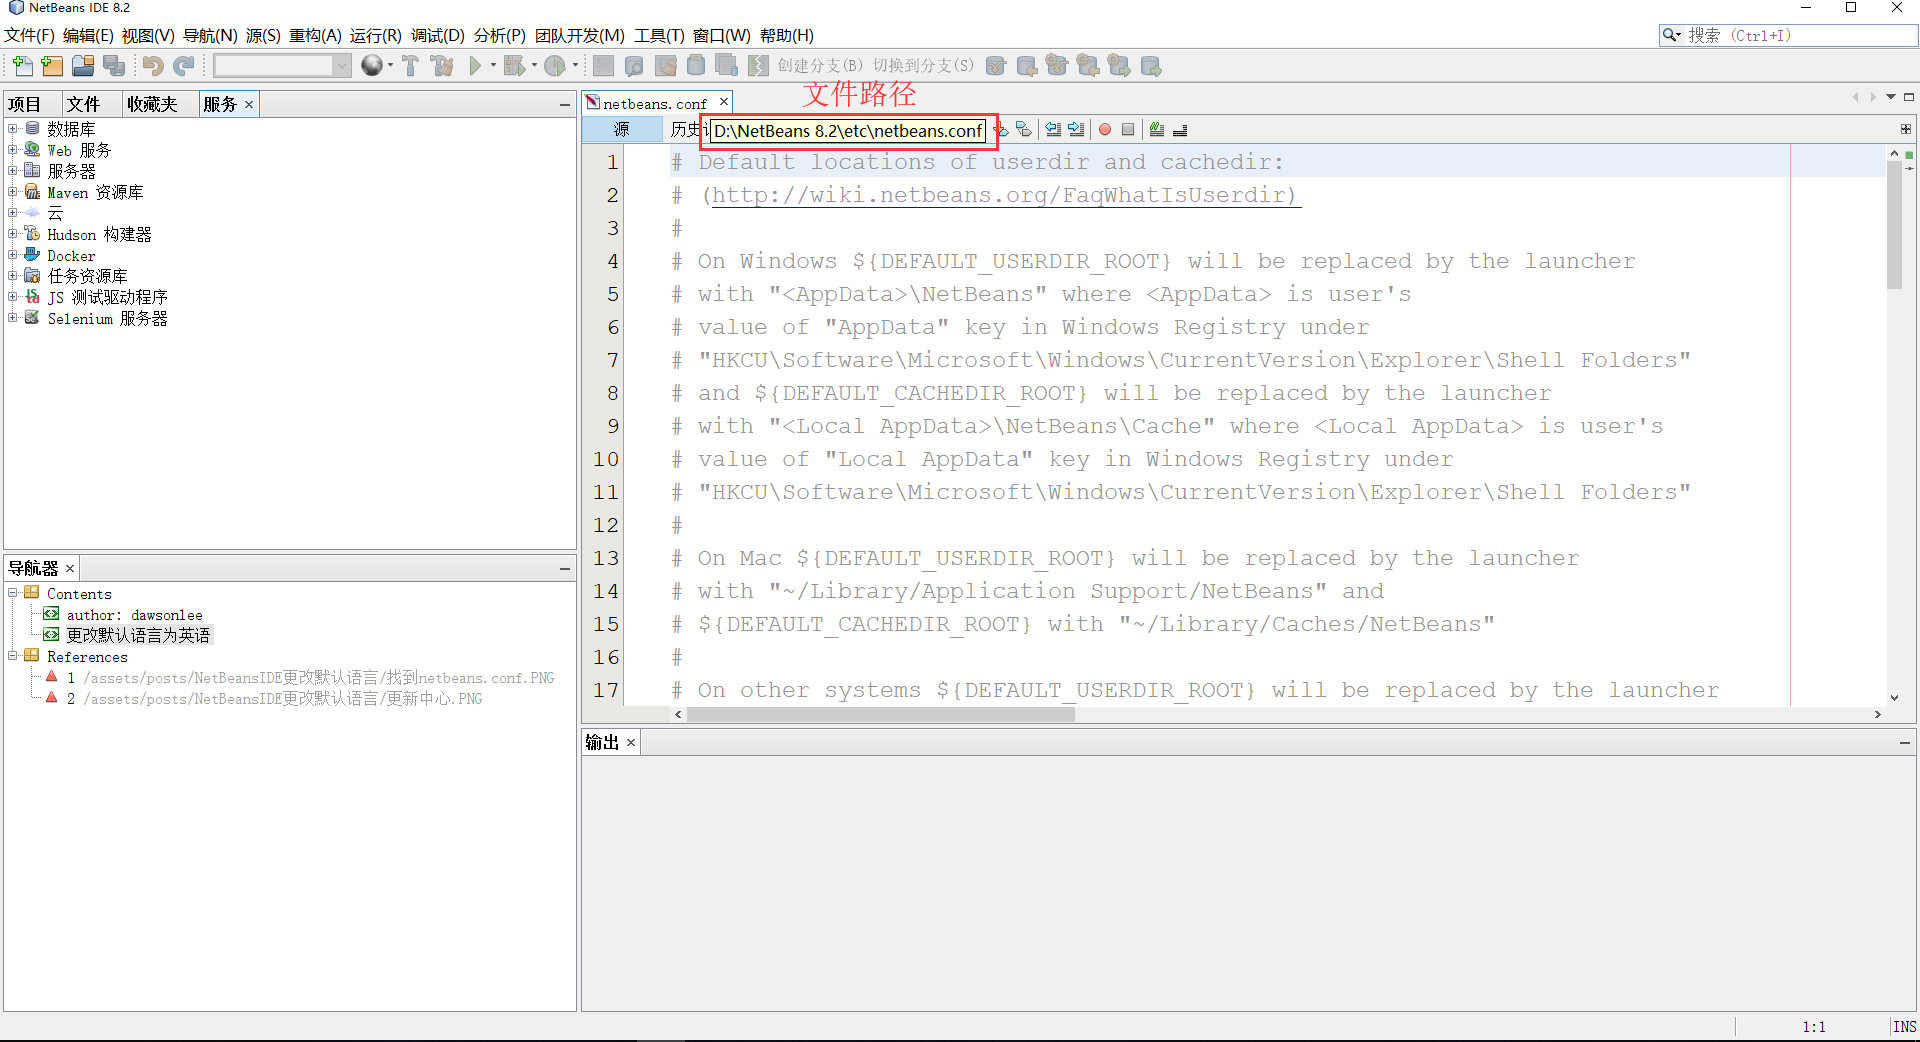Open the 帮助(H) menu
This screenshot has width=1920, height=1042.
click(787, 35)
